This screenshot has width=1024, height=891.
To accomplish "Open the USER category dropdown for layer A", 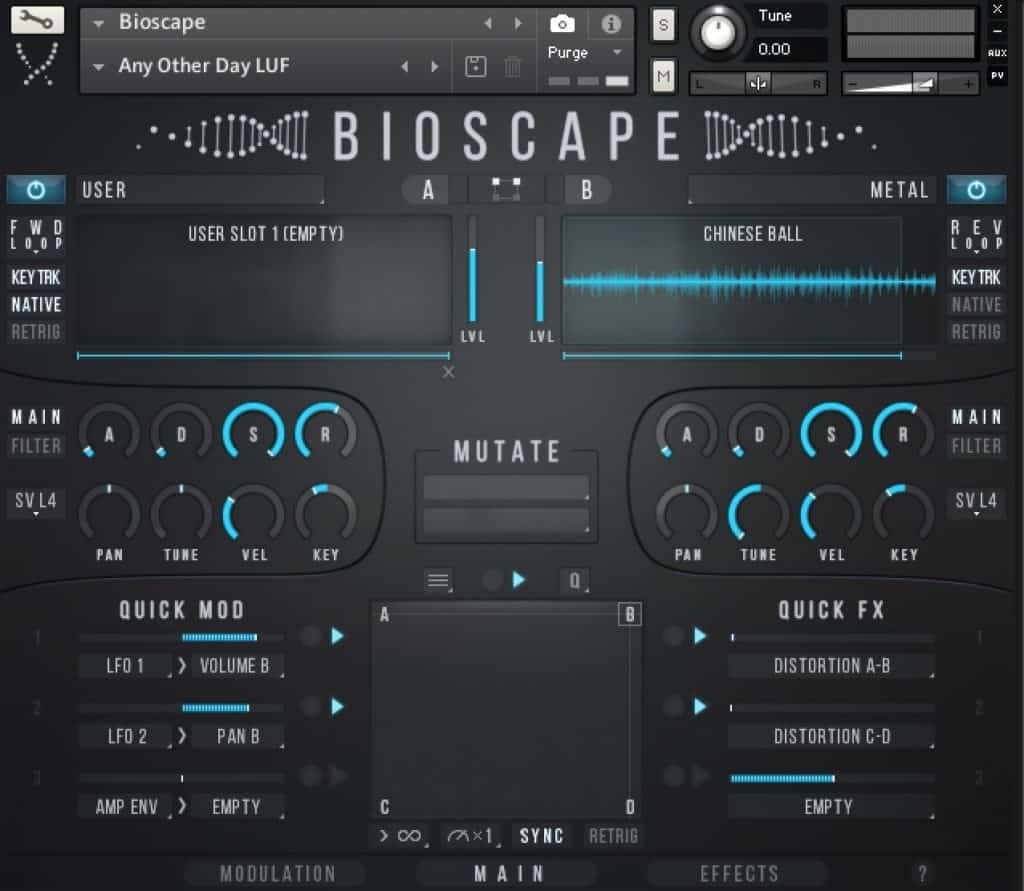I will coord(200,190).
